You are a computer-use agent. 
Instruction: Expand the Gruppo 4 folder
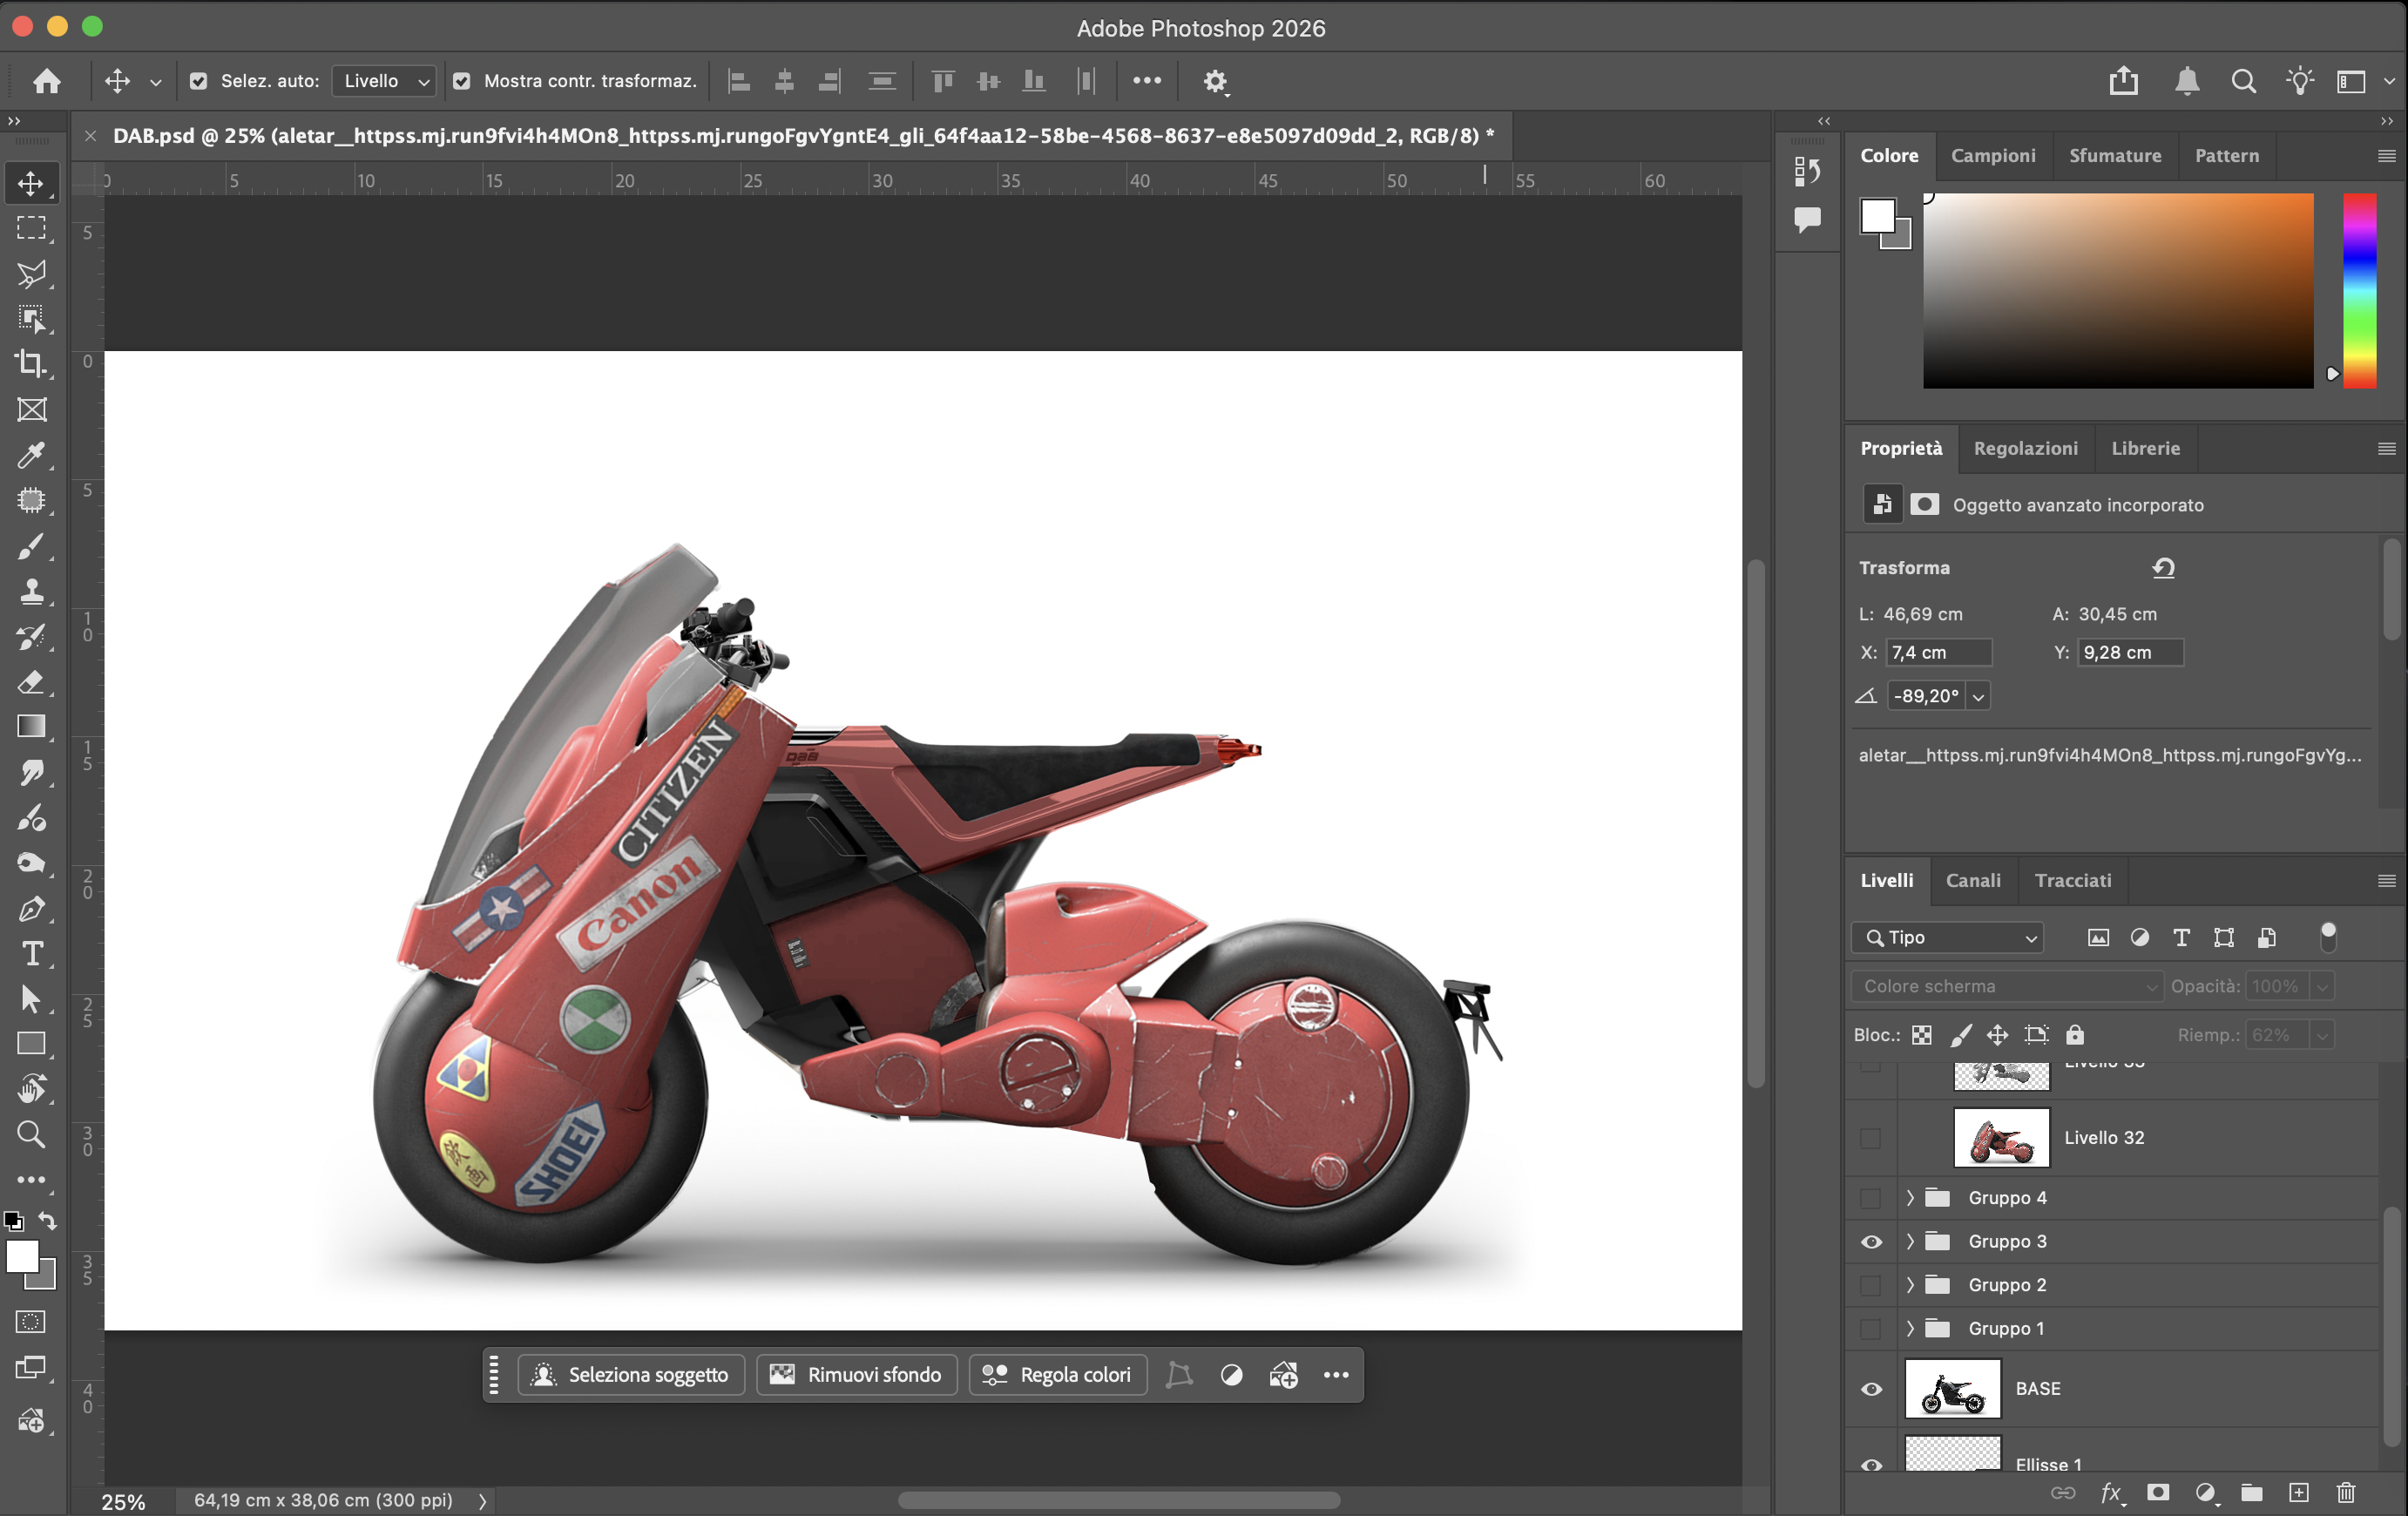(x=1910, y=1198)
